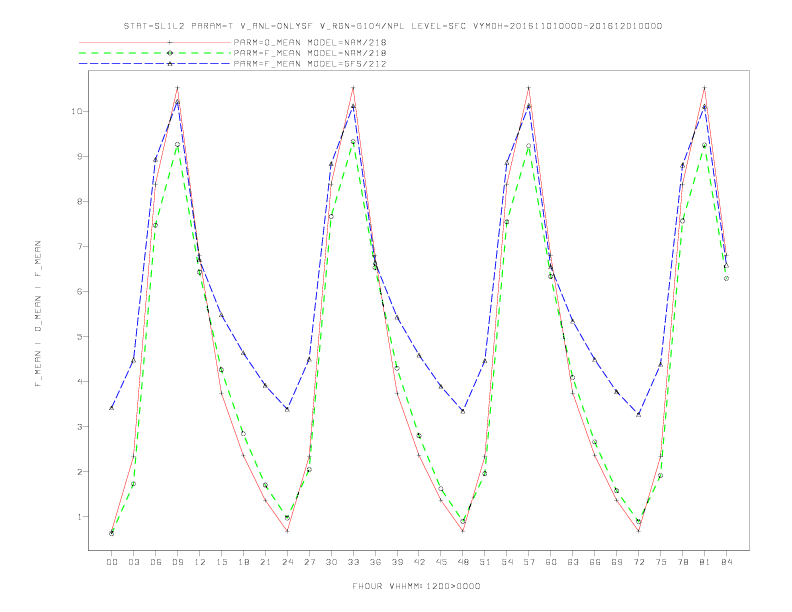Click the vertical y-axis title F_MEAN | O_MEAN | F_MEAN

38,314
